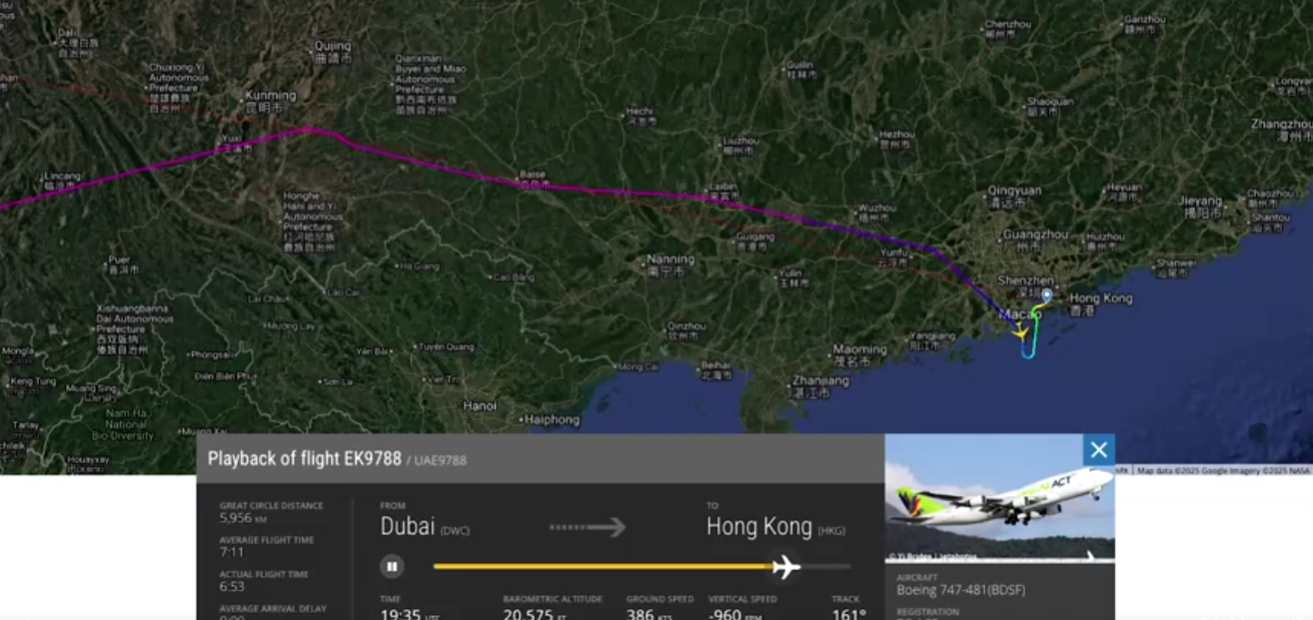1313x620 pixels.
Task: Close the EK9788 playback panel
Action: coord(1099,450)
